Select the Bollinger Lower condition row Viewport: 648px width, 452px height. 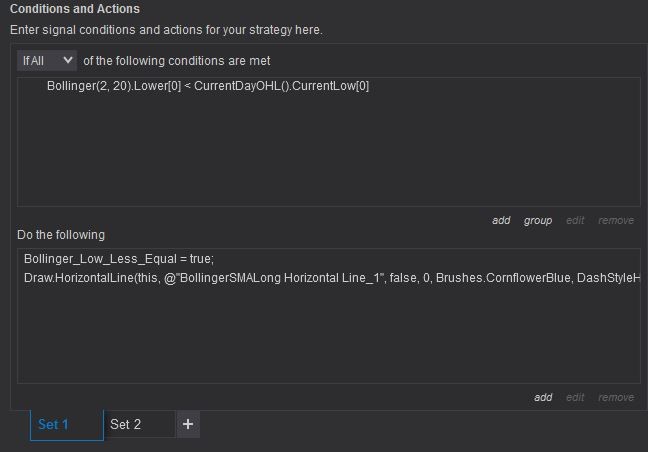point(208,86)
